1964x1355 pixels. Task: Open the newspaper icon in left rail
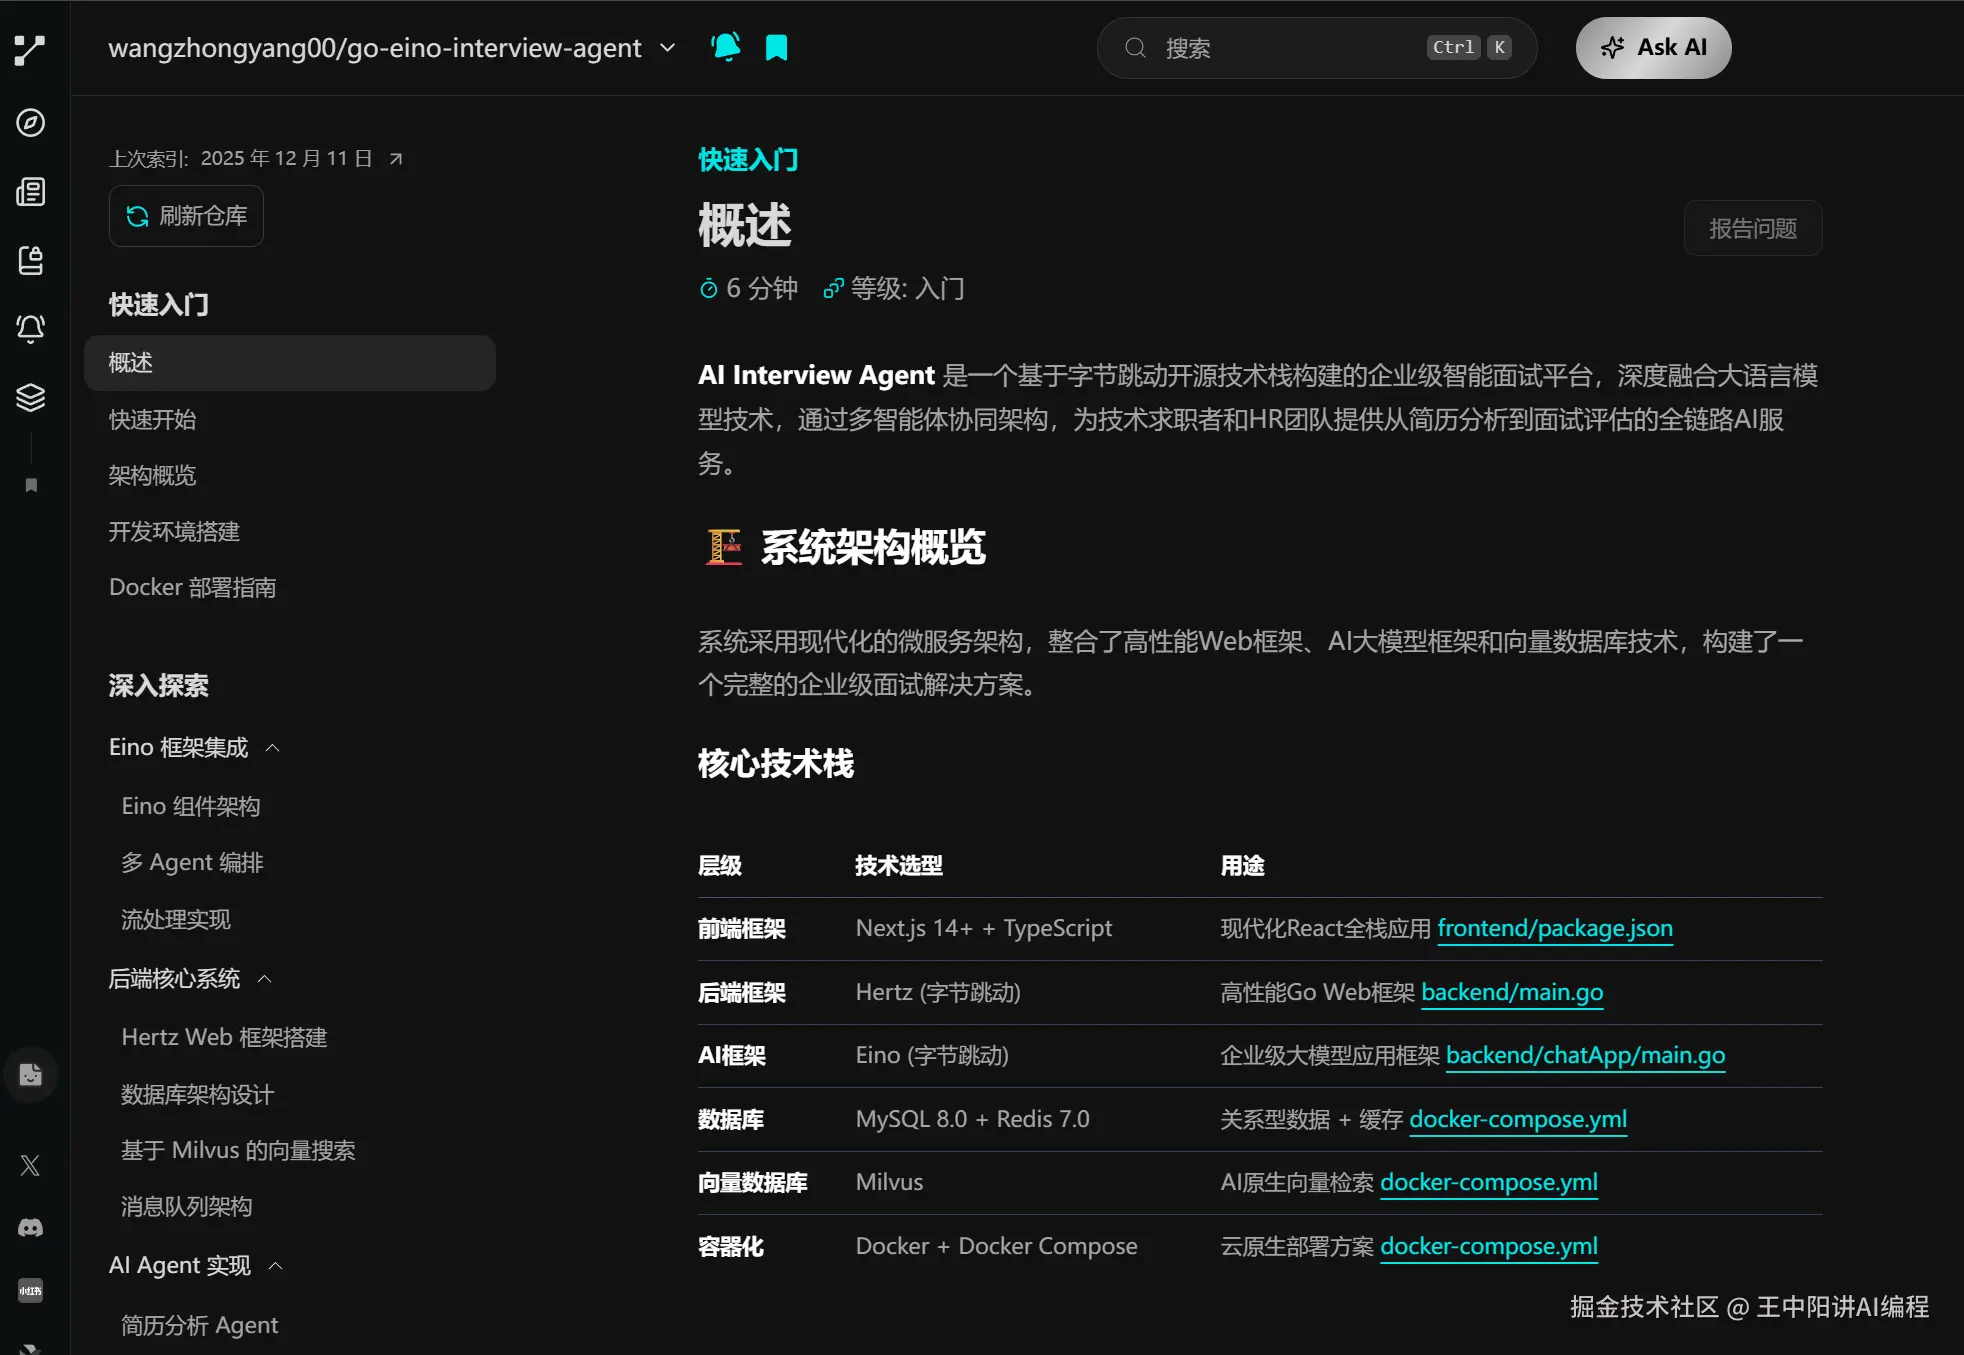point(31,192)
